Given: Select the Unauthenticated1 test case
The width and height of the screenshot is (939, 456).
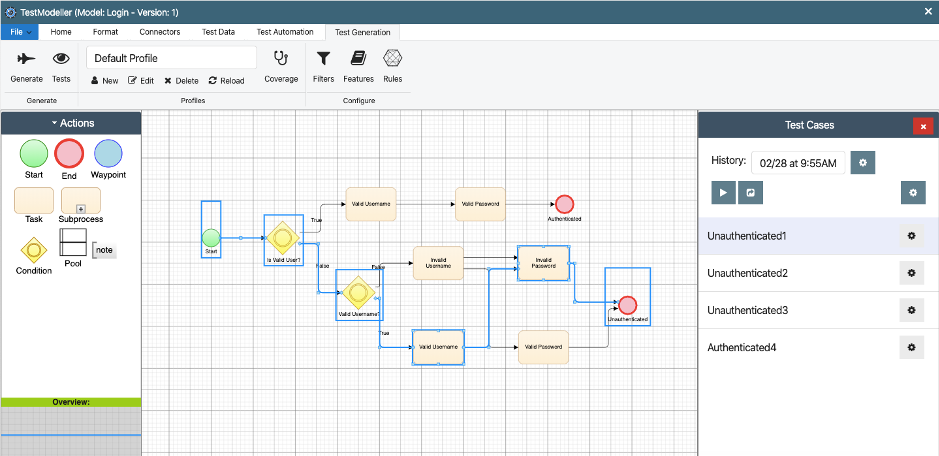Looking at the screenshot, I should [x=818, y=236].
